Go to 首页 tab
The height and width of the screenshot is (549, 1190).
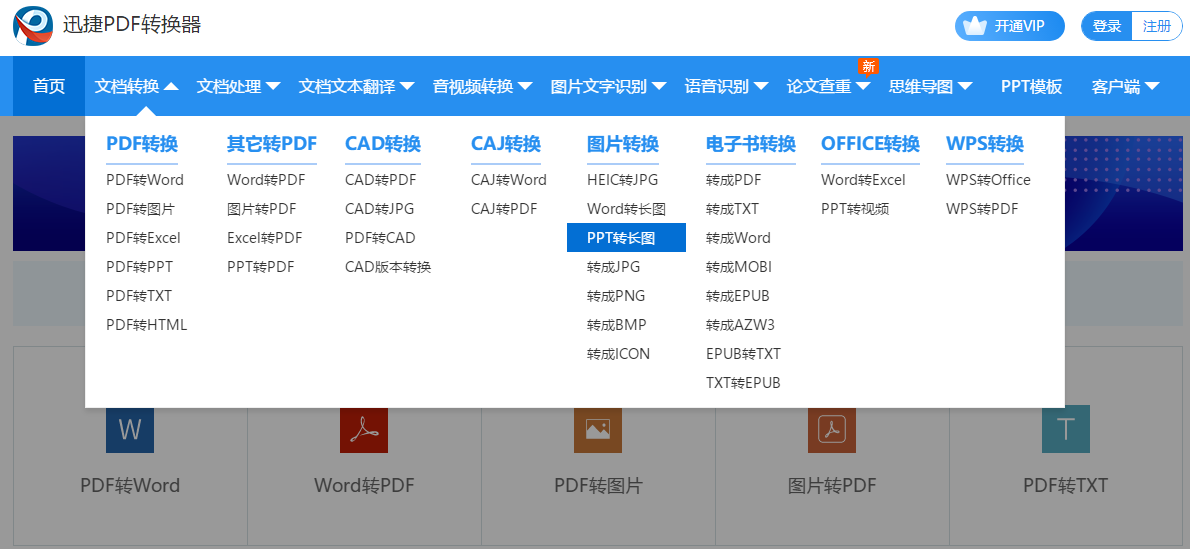click(49, 87)
